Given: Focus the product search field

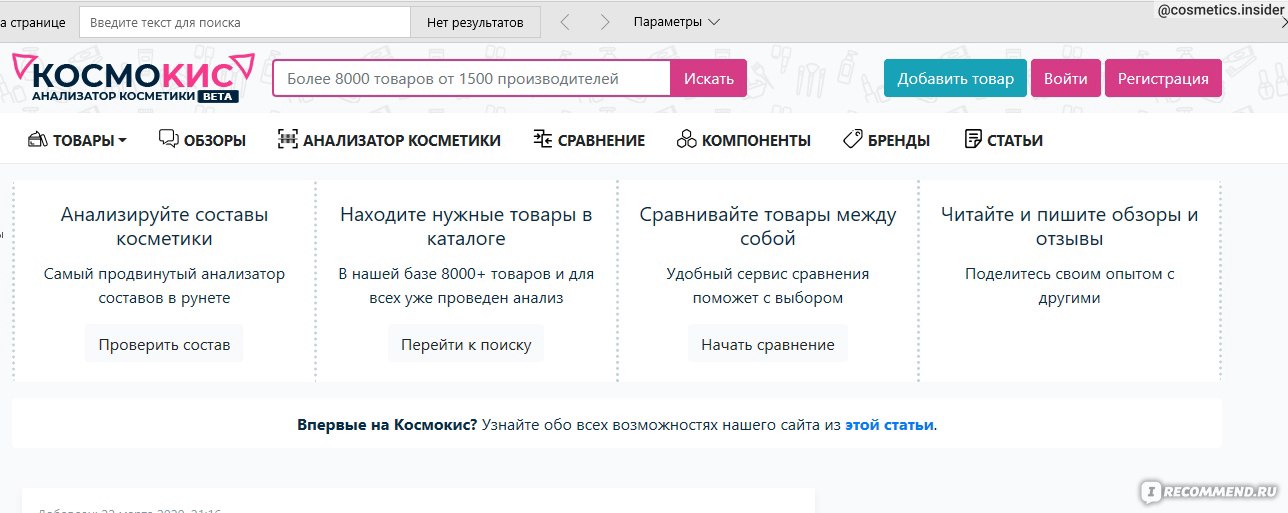Looking at the screenshot, I should pyautogui.click(x=471, y=78).
